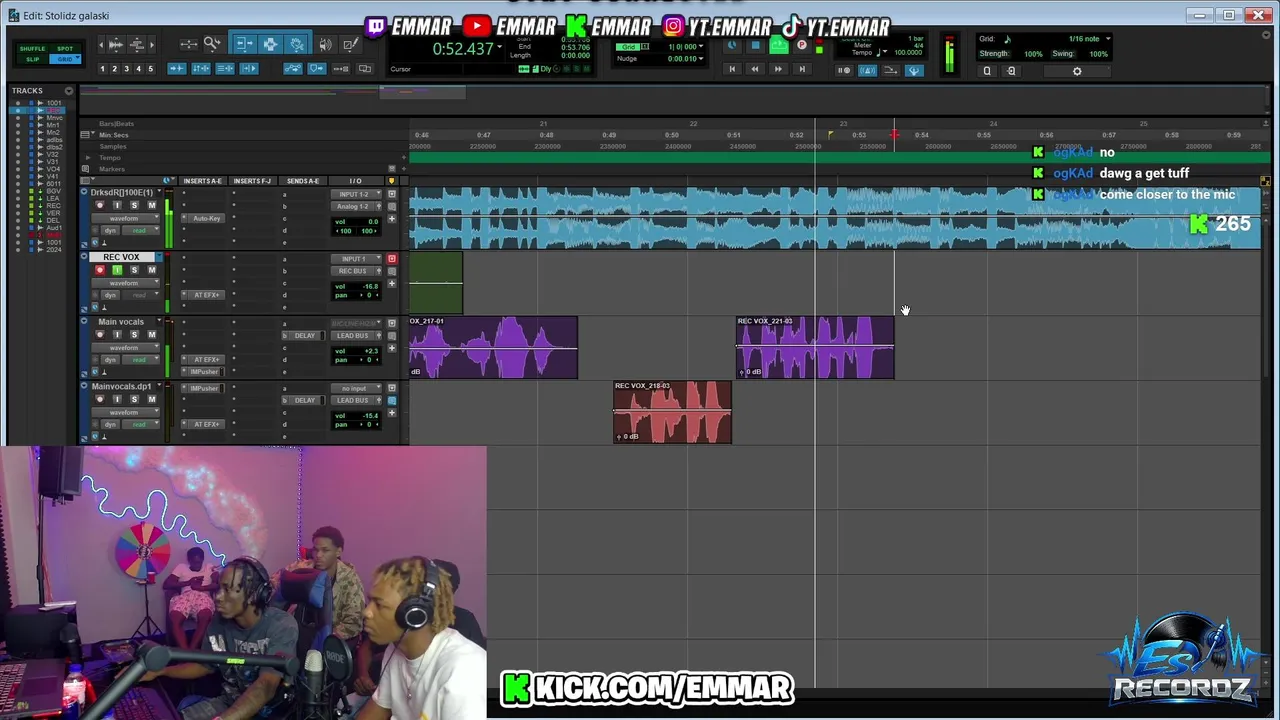
Task: Open IMPusher insert on Mainvocals.dp1 track
Action: 204,388
